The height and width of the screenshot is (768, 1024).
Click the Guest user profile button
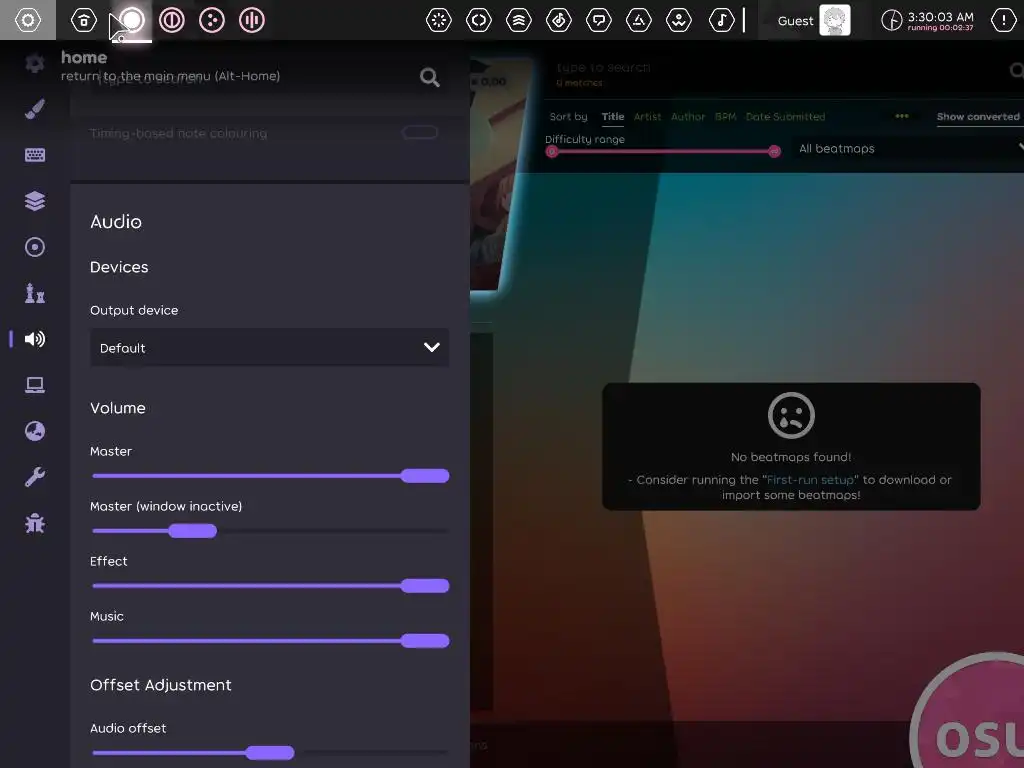click(x=814, y=20)
